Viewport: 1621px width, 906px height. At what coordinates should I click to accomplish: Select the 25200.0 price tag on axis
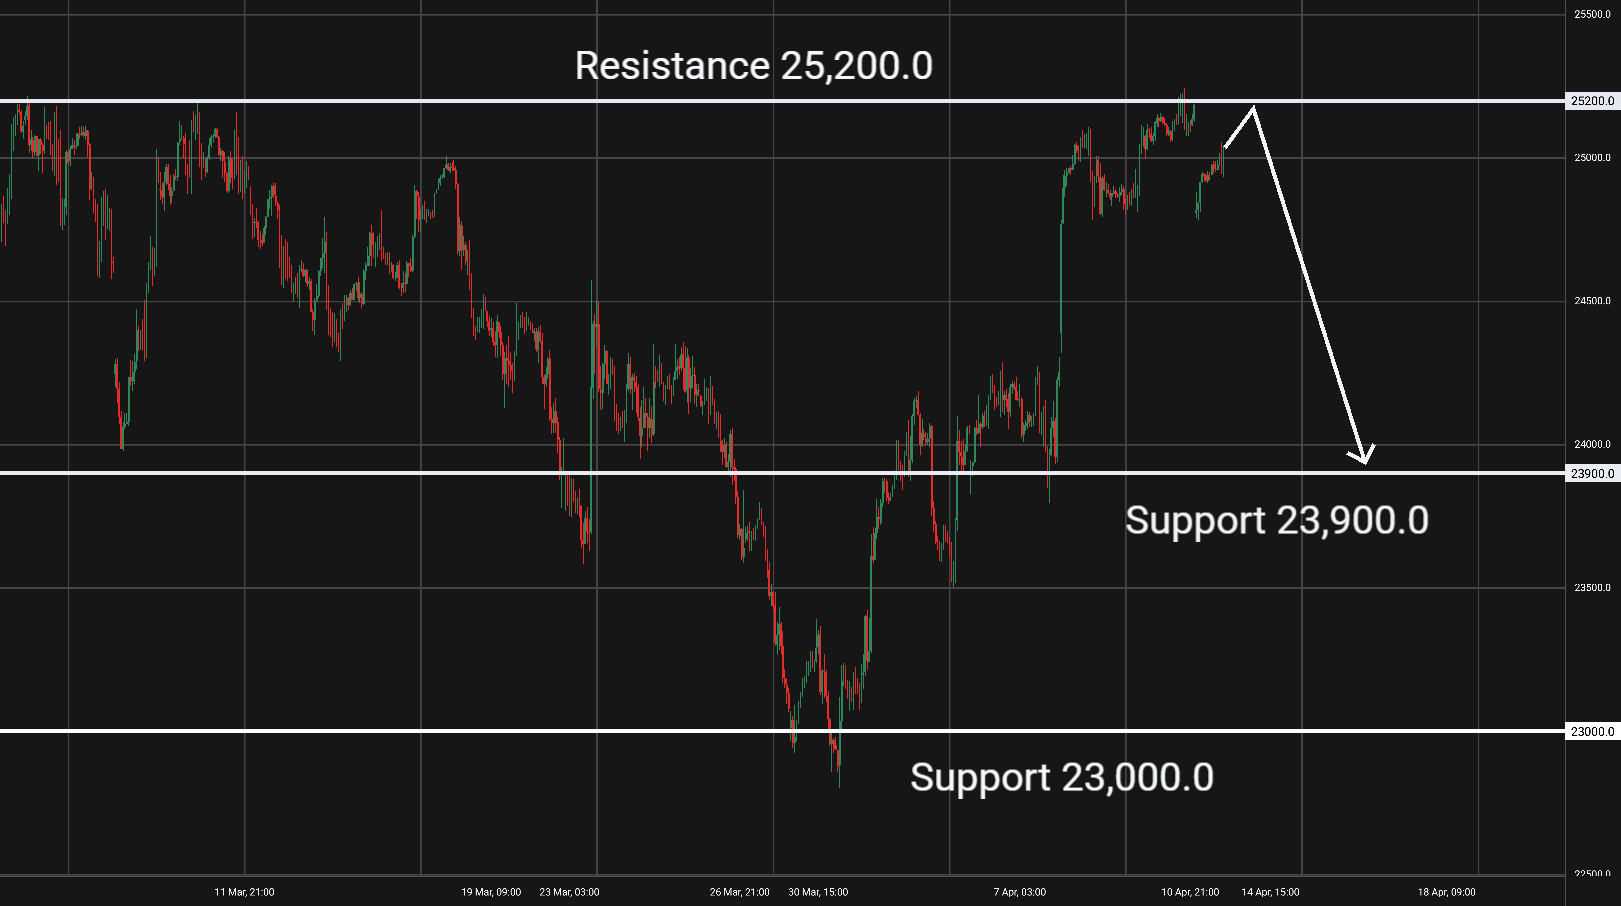click(x=1592, y=101)
